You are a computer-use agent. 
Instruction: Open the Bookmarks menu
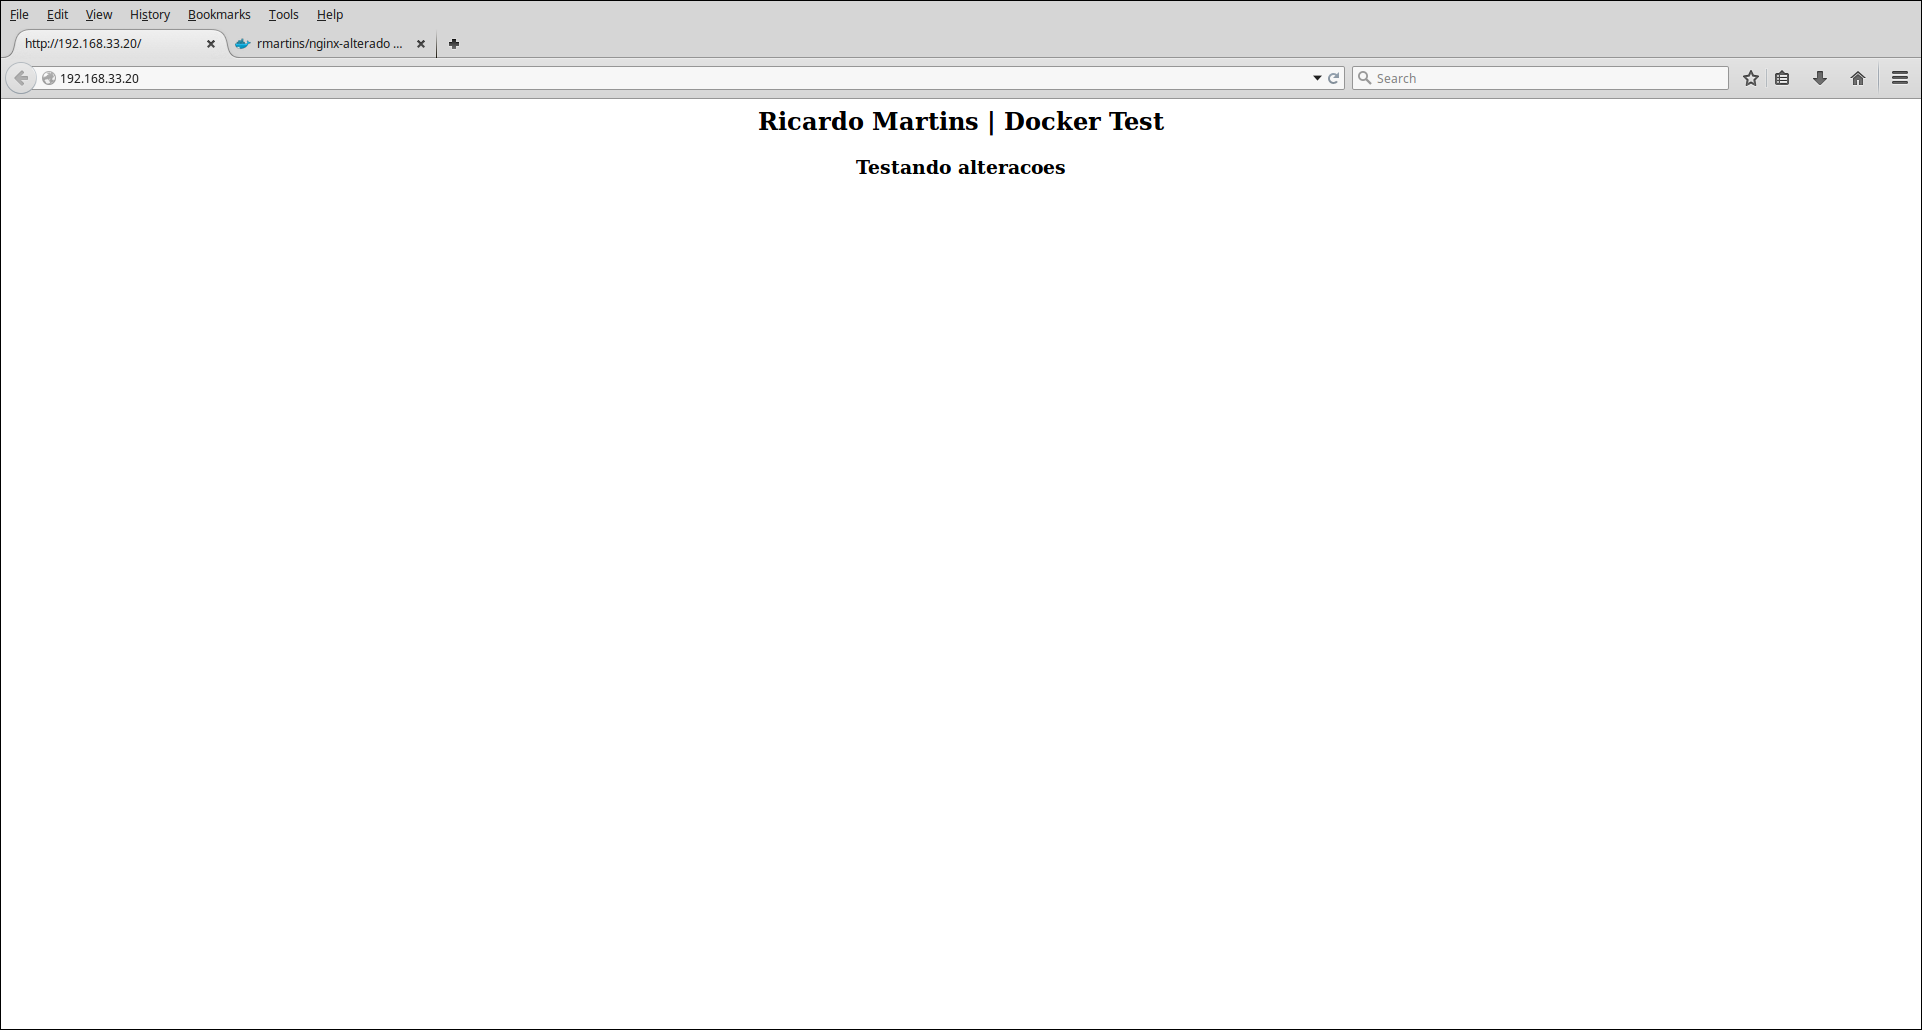[219, 14]
